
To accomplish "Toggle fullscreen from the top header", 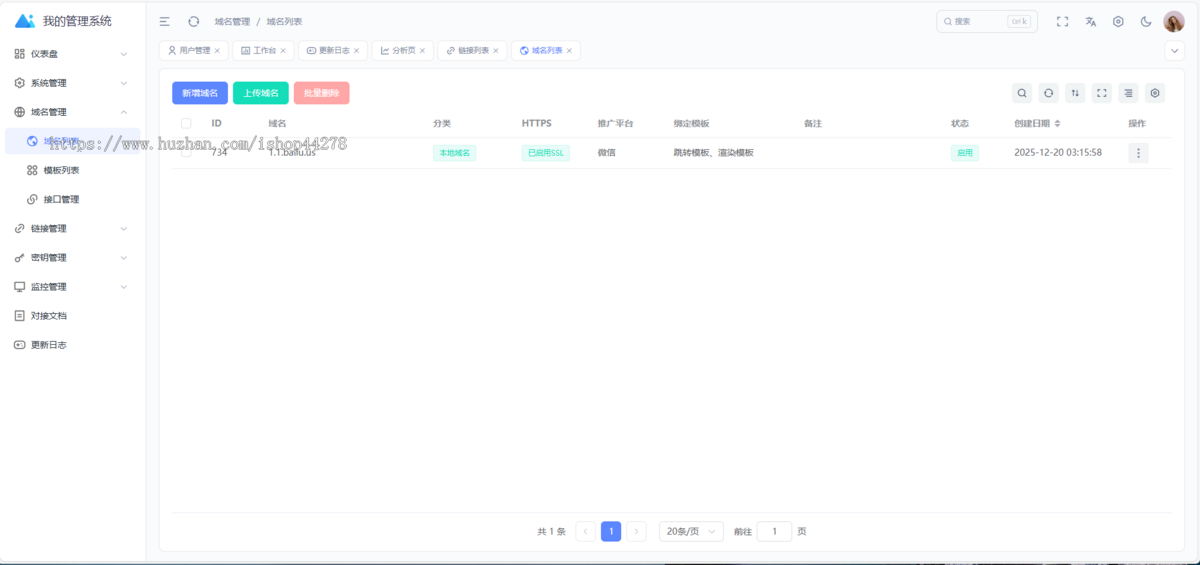I will click(x=1063, y=21).
